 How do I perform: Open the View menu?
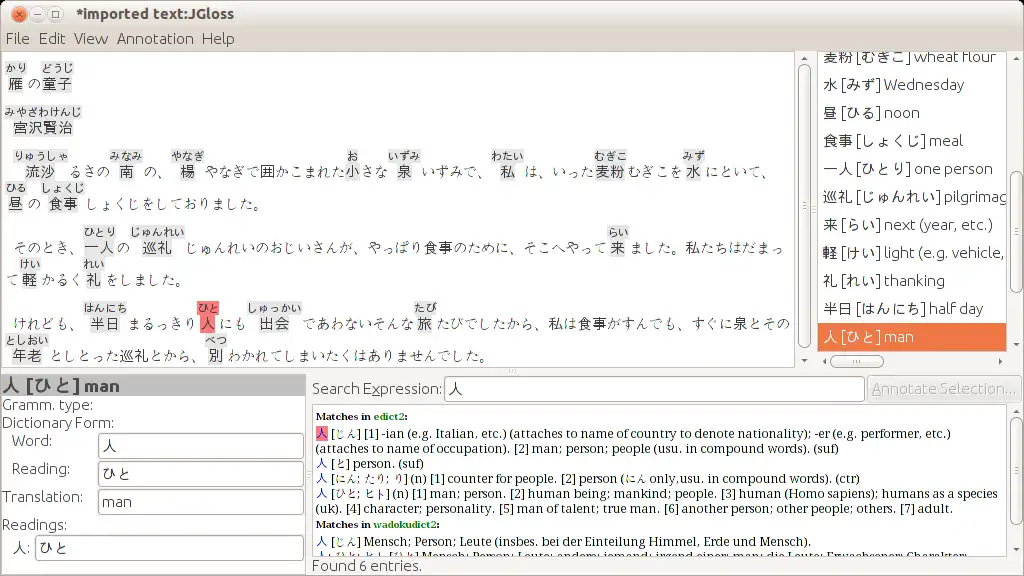[91, 39]
